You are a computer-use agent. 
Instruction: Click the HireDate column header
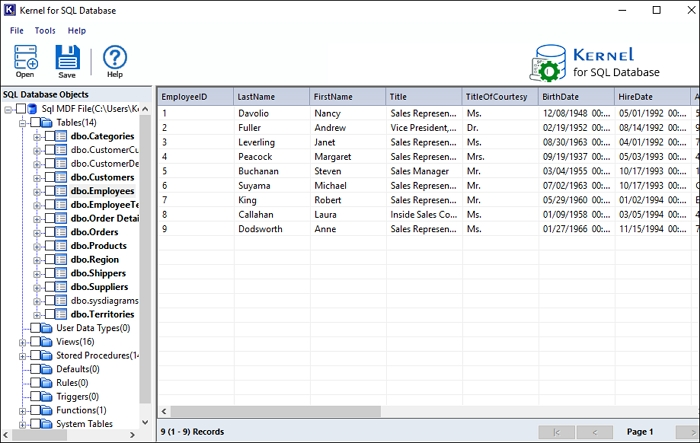coord(652,97)
